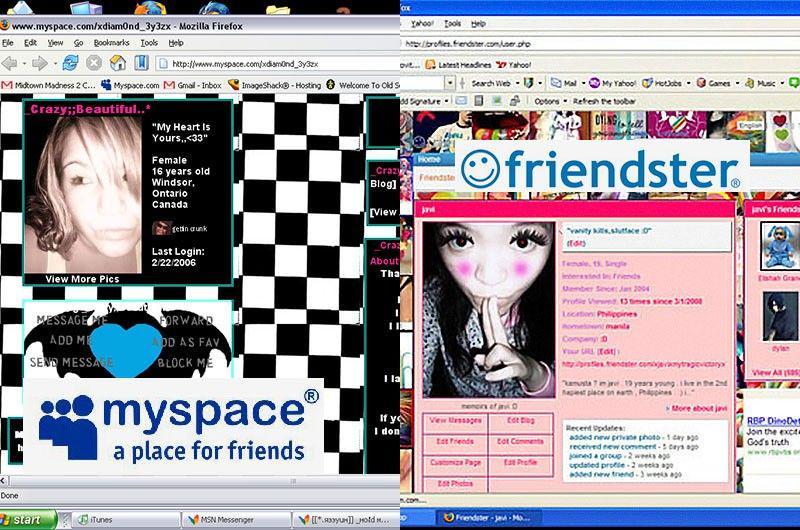Image resolution: width=800 pixels, height=530 pixels.
Task: Click the Firefox desktop icon above the window
Action: point(150,8)
